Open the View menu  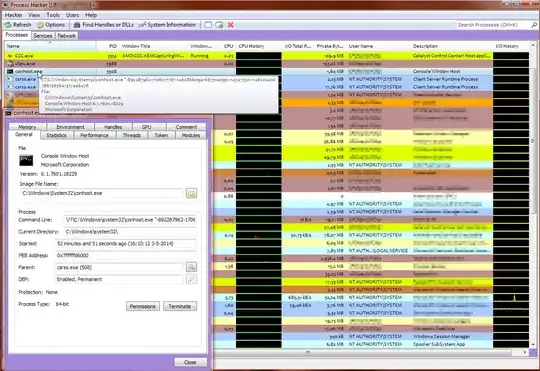click(x=34, y=15)
